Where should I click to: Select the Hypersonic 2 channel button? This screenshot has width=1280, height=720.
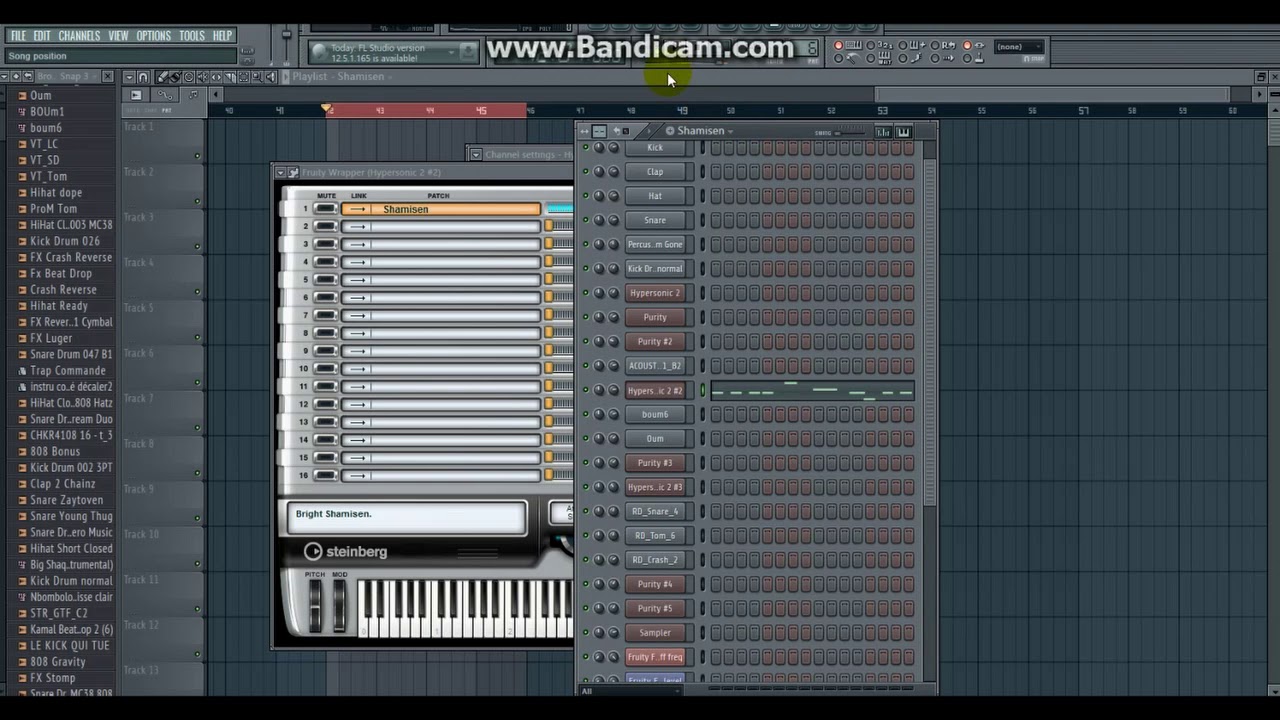tap(655, 293)
